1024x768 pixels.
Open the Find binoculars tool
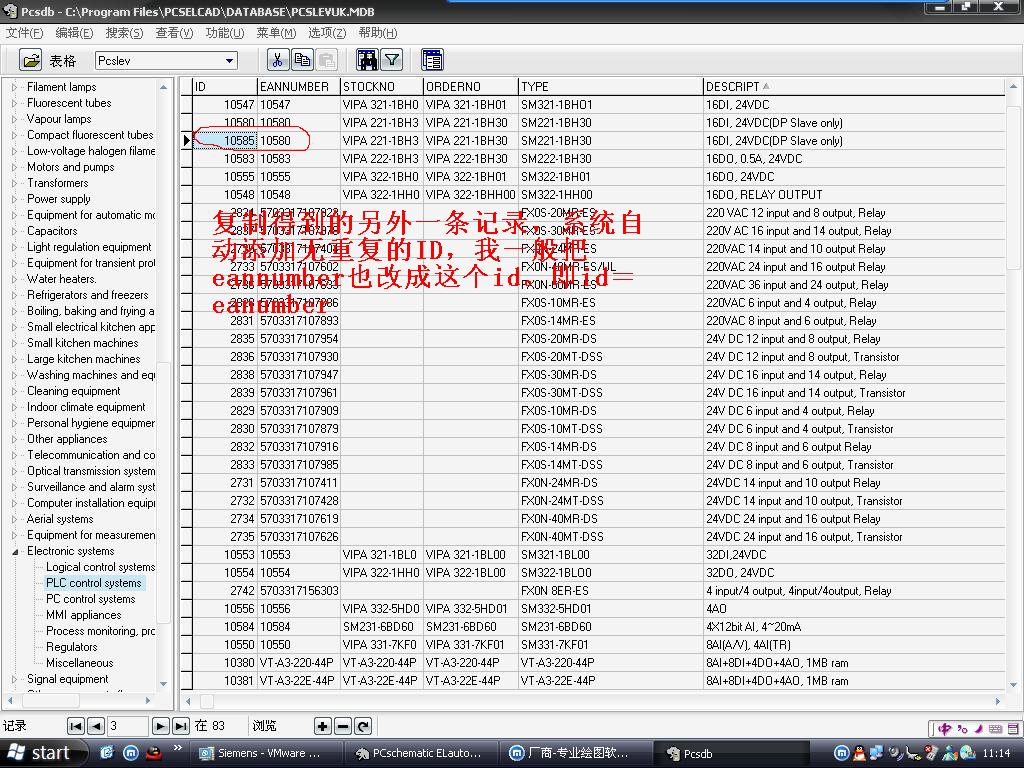click(x=367, y=60)
